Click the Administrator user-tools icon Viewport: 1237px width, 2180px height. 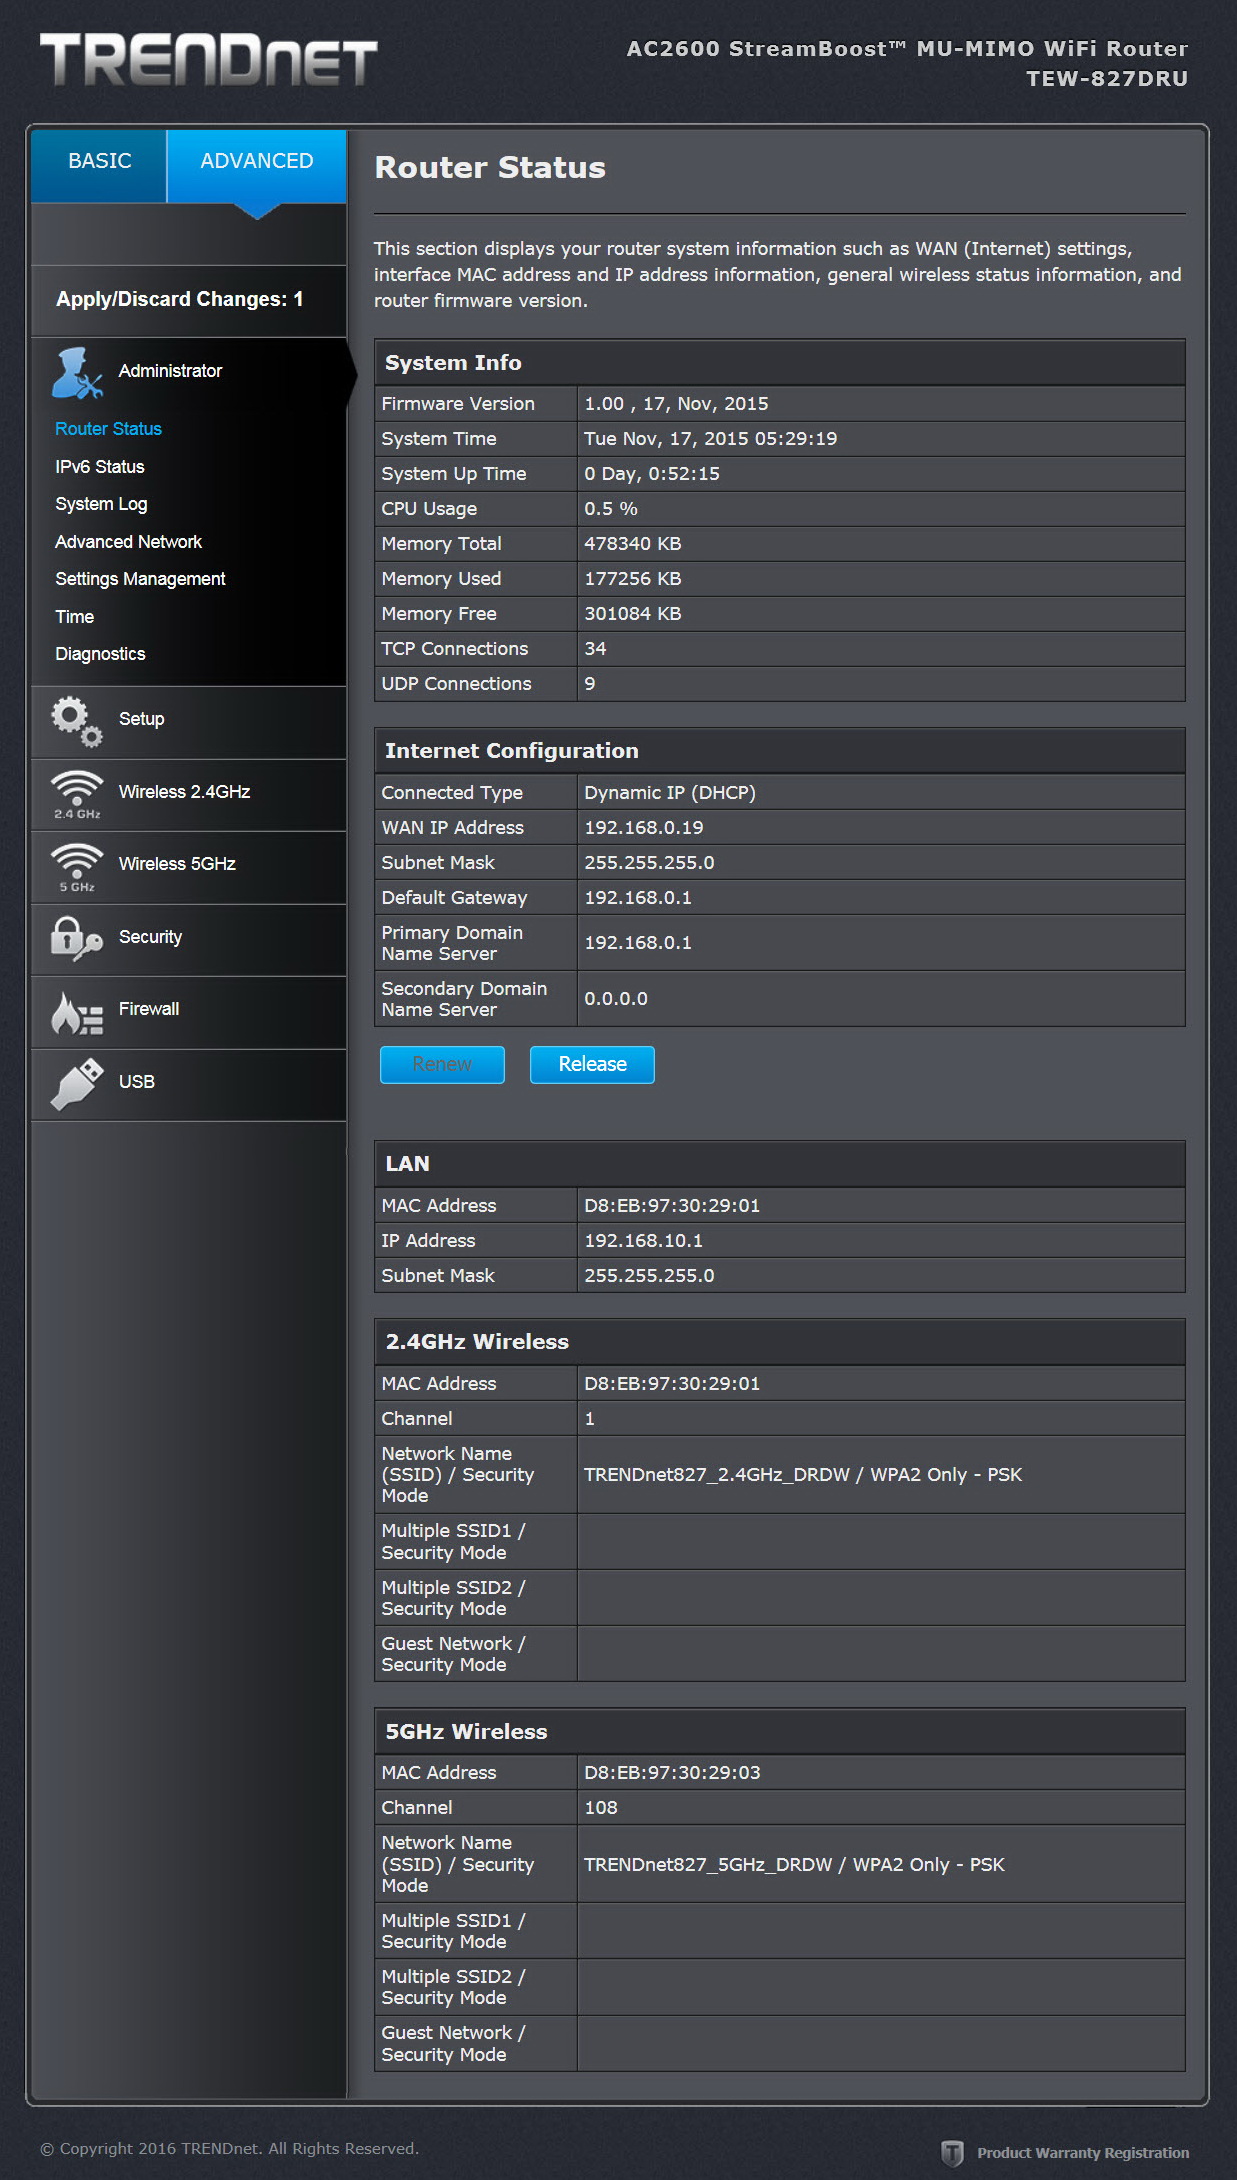click(78, 372)
